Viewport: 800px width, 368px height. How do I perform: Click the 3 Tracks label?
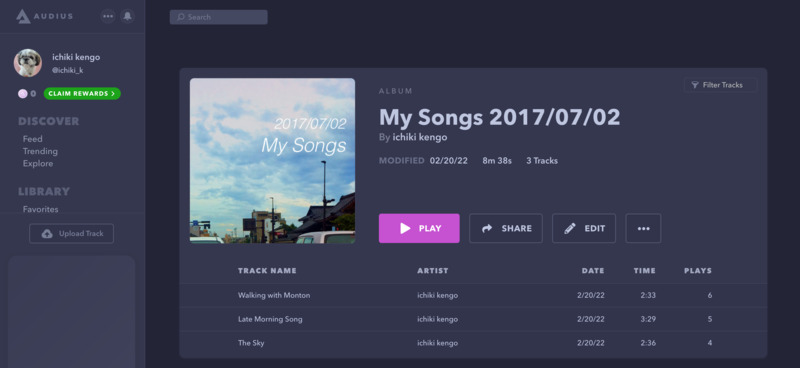click(x=542, y=161)
